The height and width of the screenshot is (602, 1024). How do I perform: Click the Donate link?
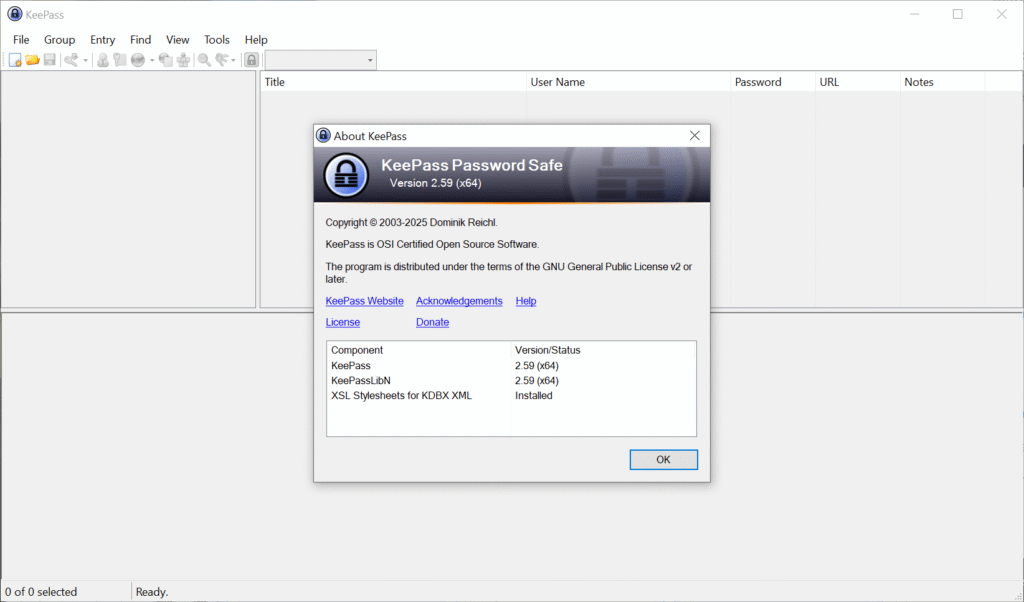432,322
